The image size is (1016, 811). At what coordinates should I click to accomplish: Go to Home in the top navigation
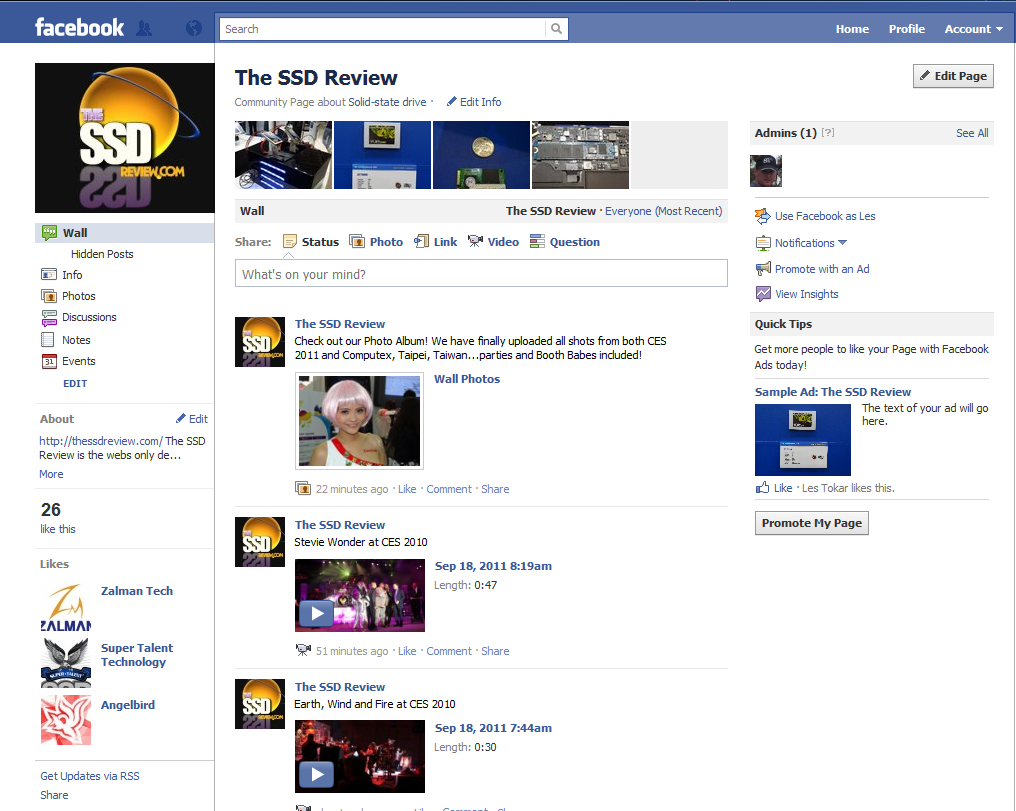(851, 29)
